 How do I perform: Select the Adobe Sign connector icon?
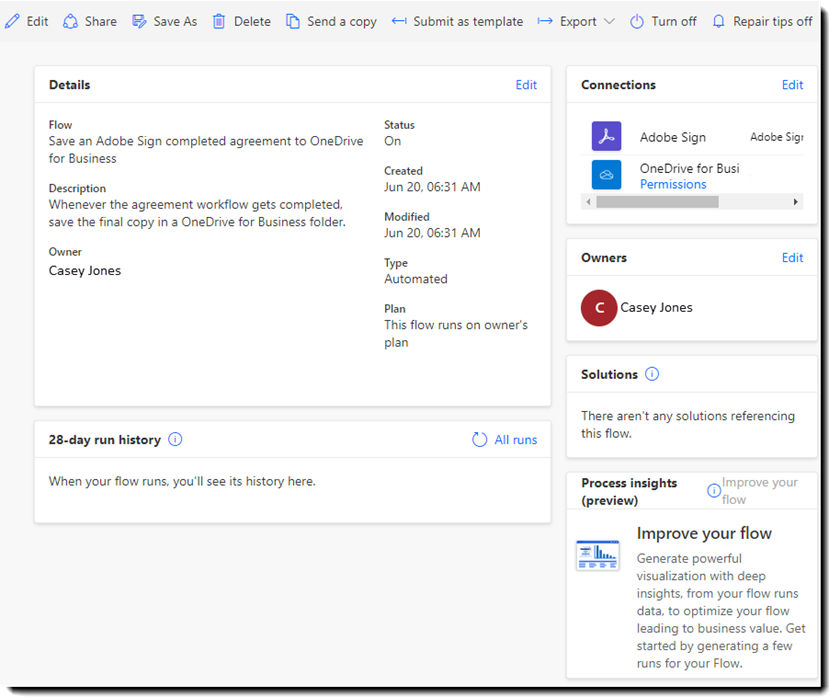pos(606,136)
